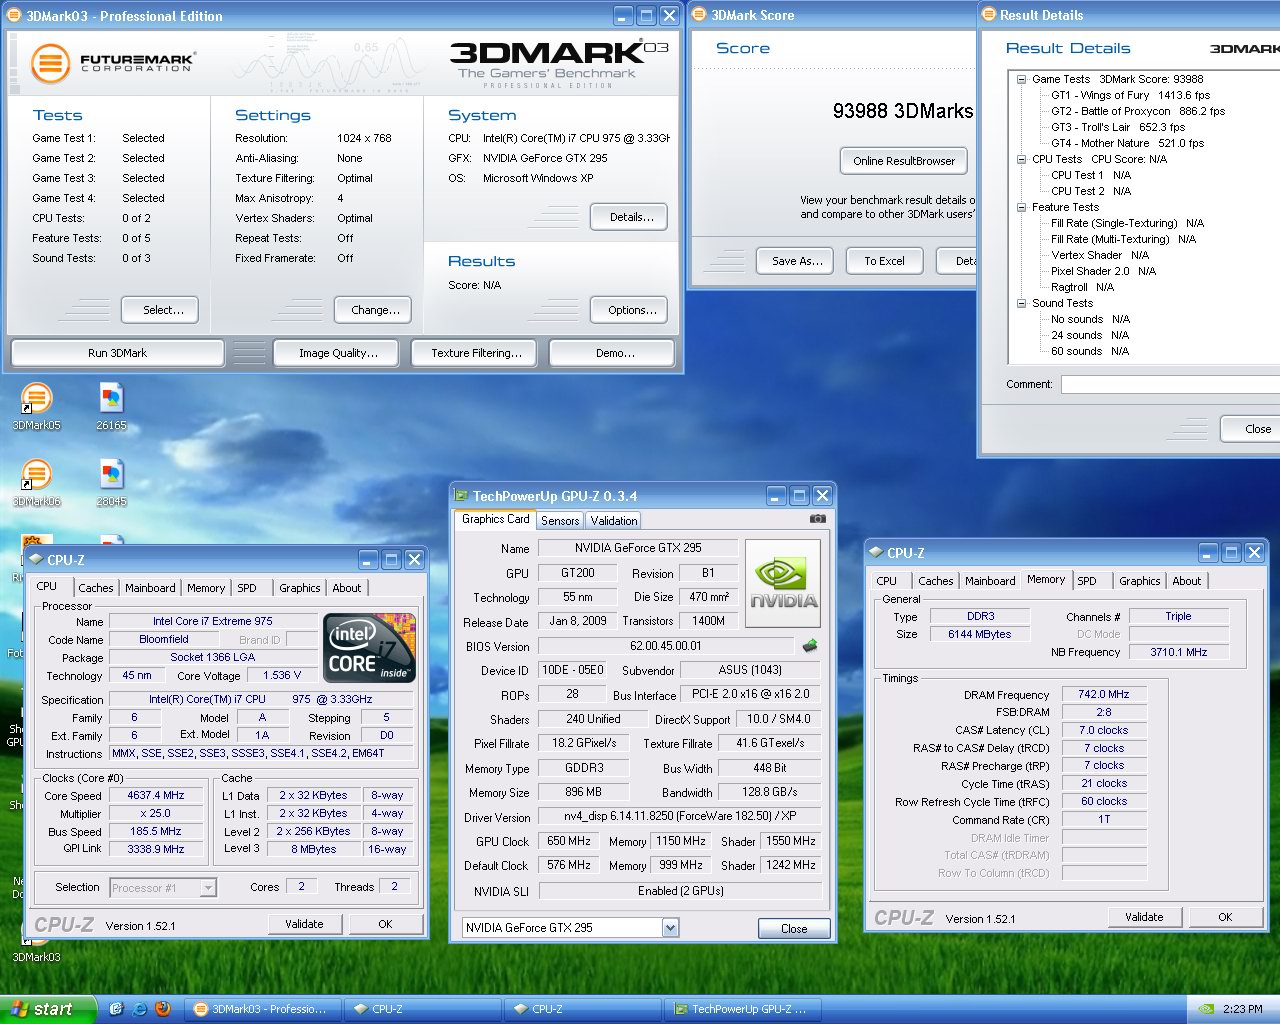The width and height of the screenshot is (1280, 1024).
Task: Collapse the CPU Tests tree node
Action: [1021, 159]
